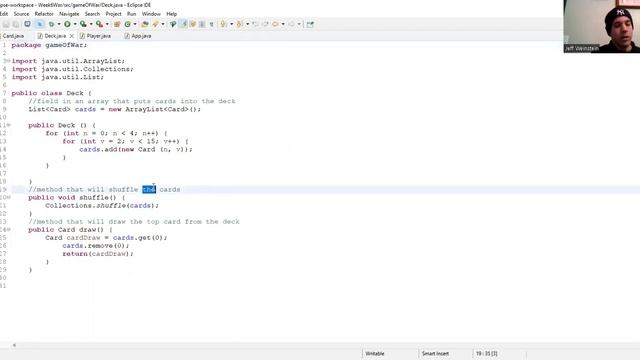Run the program with the green play icon
This screenshot has height=360, width=640.
67,24
